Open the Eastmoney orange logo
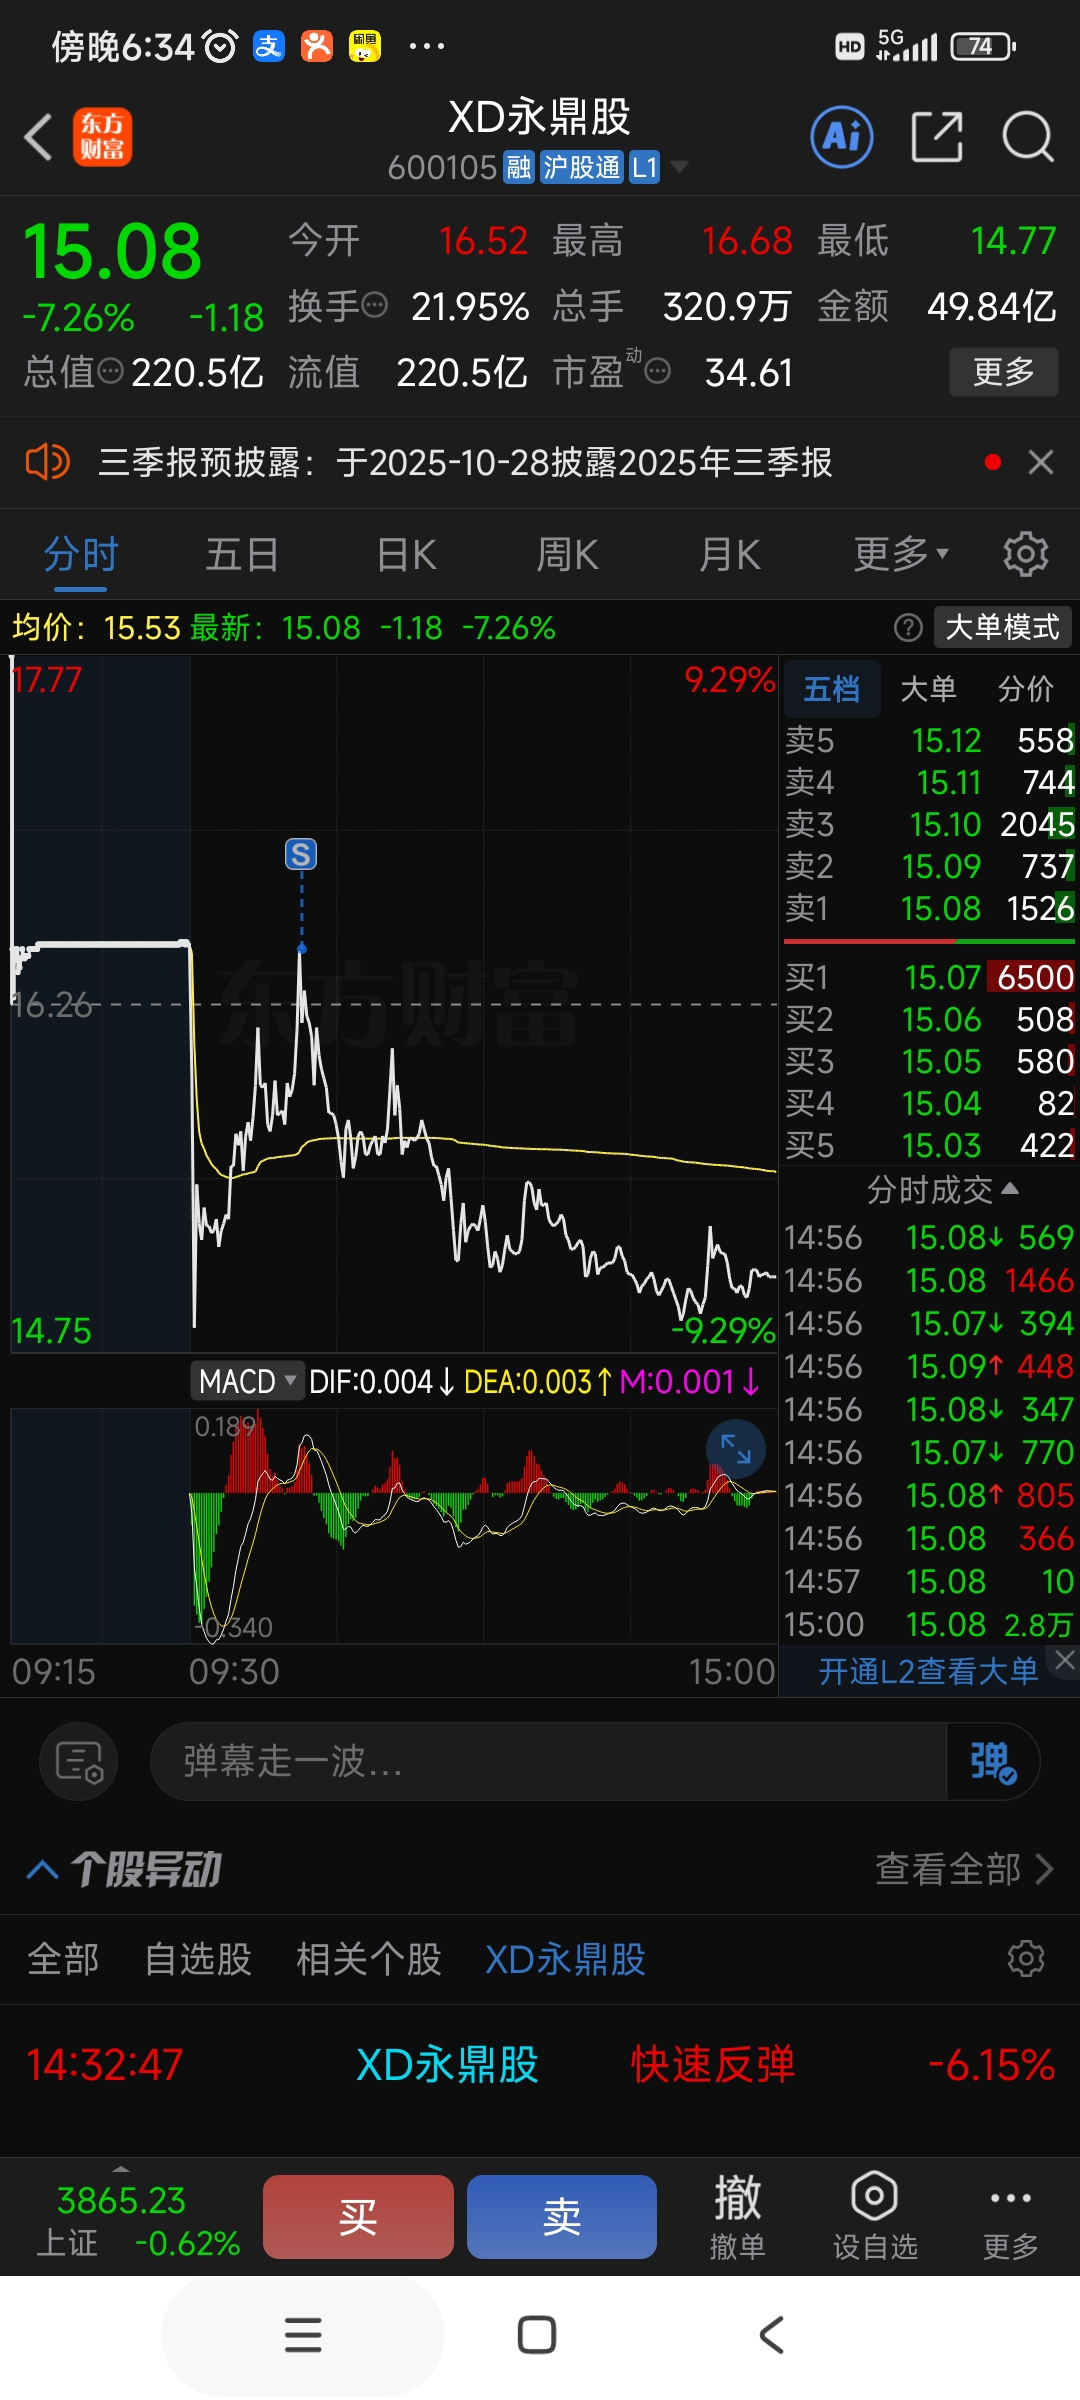 click(x=102, y=137)
